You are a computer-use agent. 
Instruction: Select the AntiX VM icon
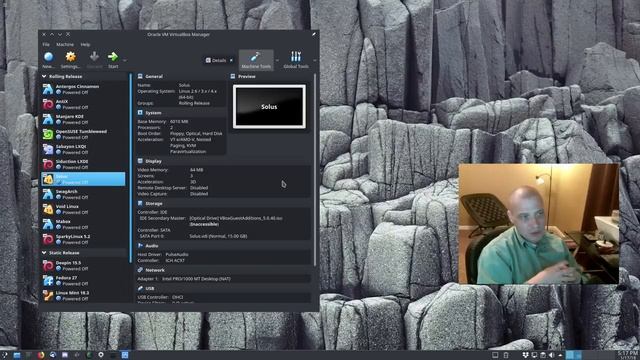(x=48, y=104)
